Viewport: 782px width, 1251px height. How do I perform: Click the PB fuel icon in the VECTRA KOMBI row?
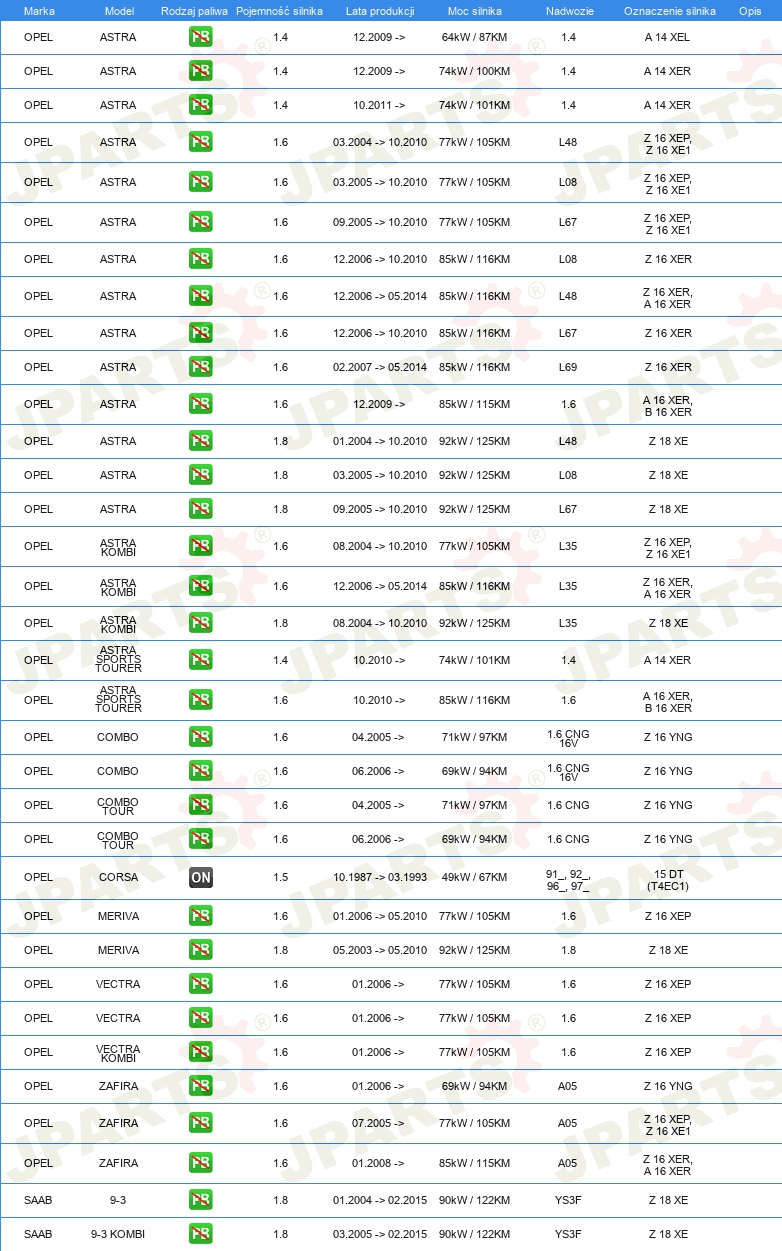[x=201, y=1052]
